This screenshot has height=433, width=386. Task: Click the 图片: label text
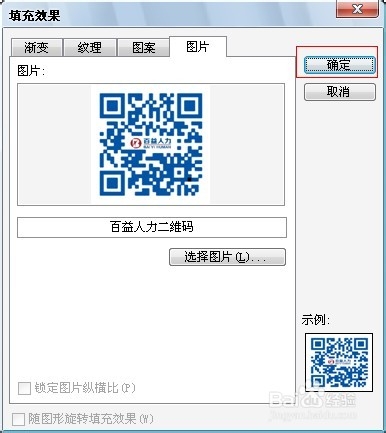pos(31,71)
